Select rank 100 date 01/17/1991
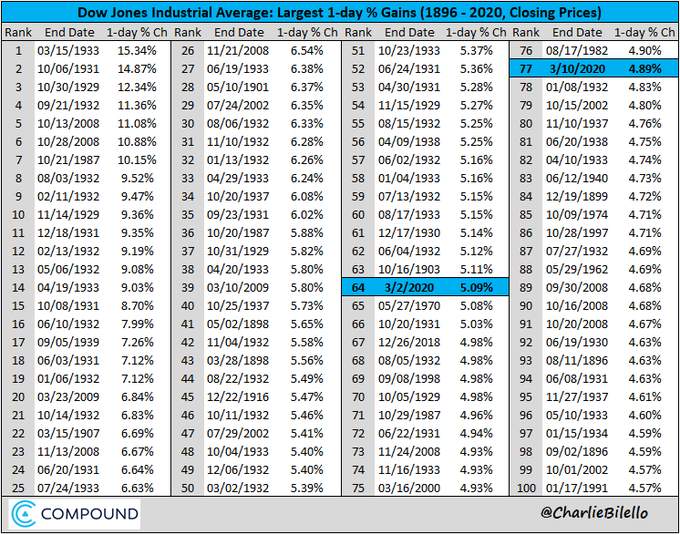This screenshot has height=535, width=680. point(577,488)
